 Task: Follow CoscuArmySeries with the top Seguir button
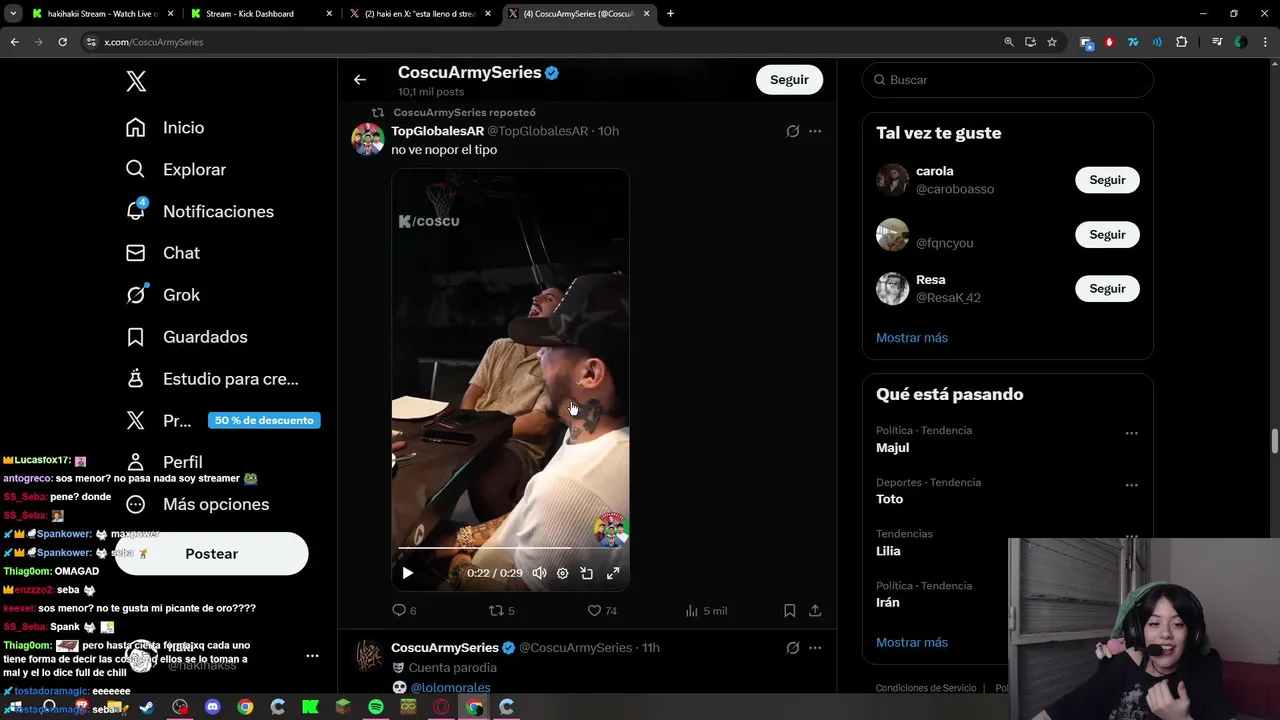(x=789, y=80)
